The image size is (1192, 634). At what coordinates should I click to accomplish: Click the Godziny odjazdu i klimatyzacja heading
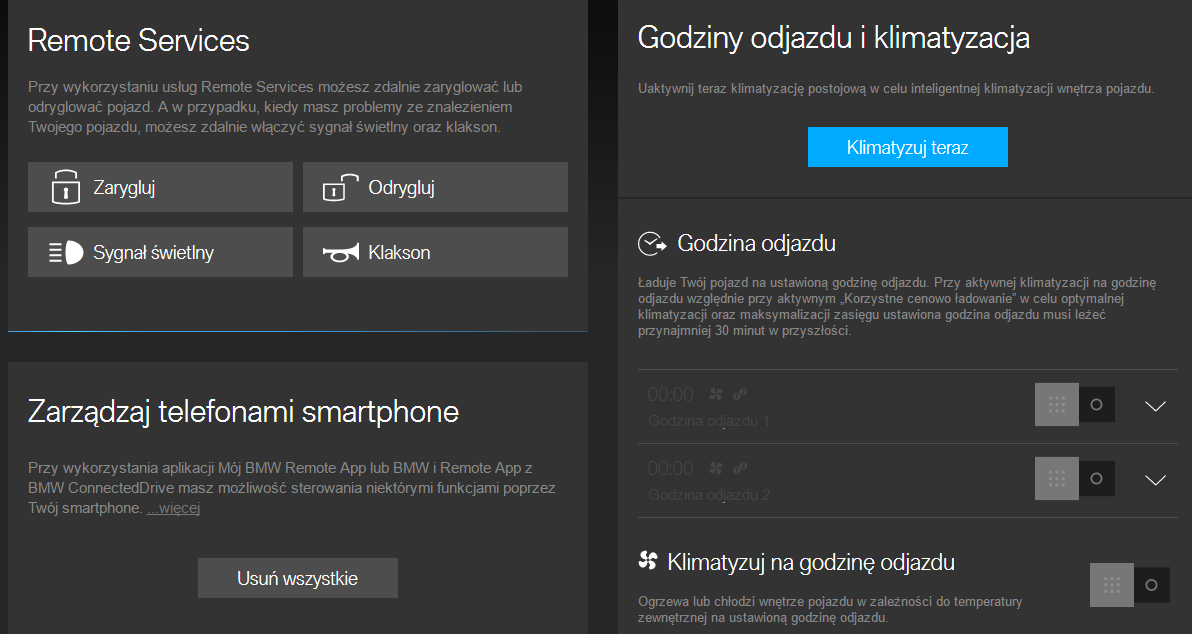[834, 38]
